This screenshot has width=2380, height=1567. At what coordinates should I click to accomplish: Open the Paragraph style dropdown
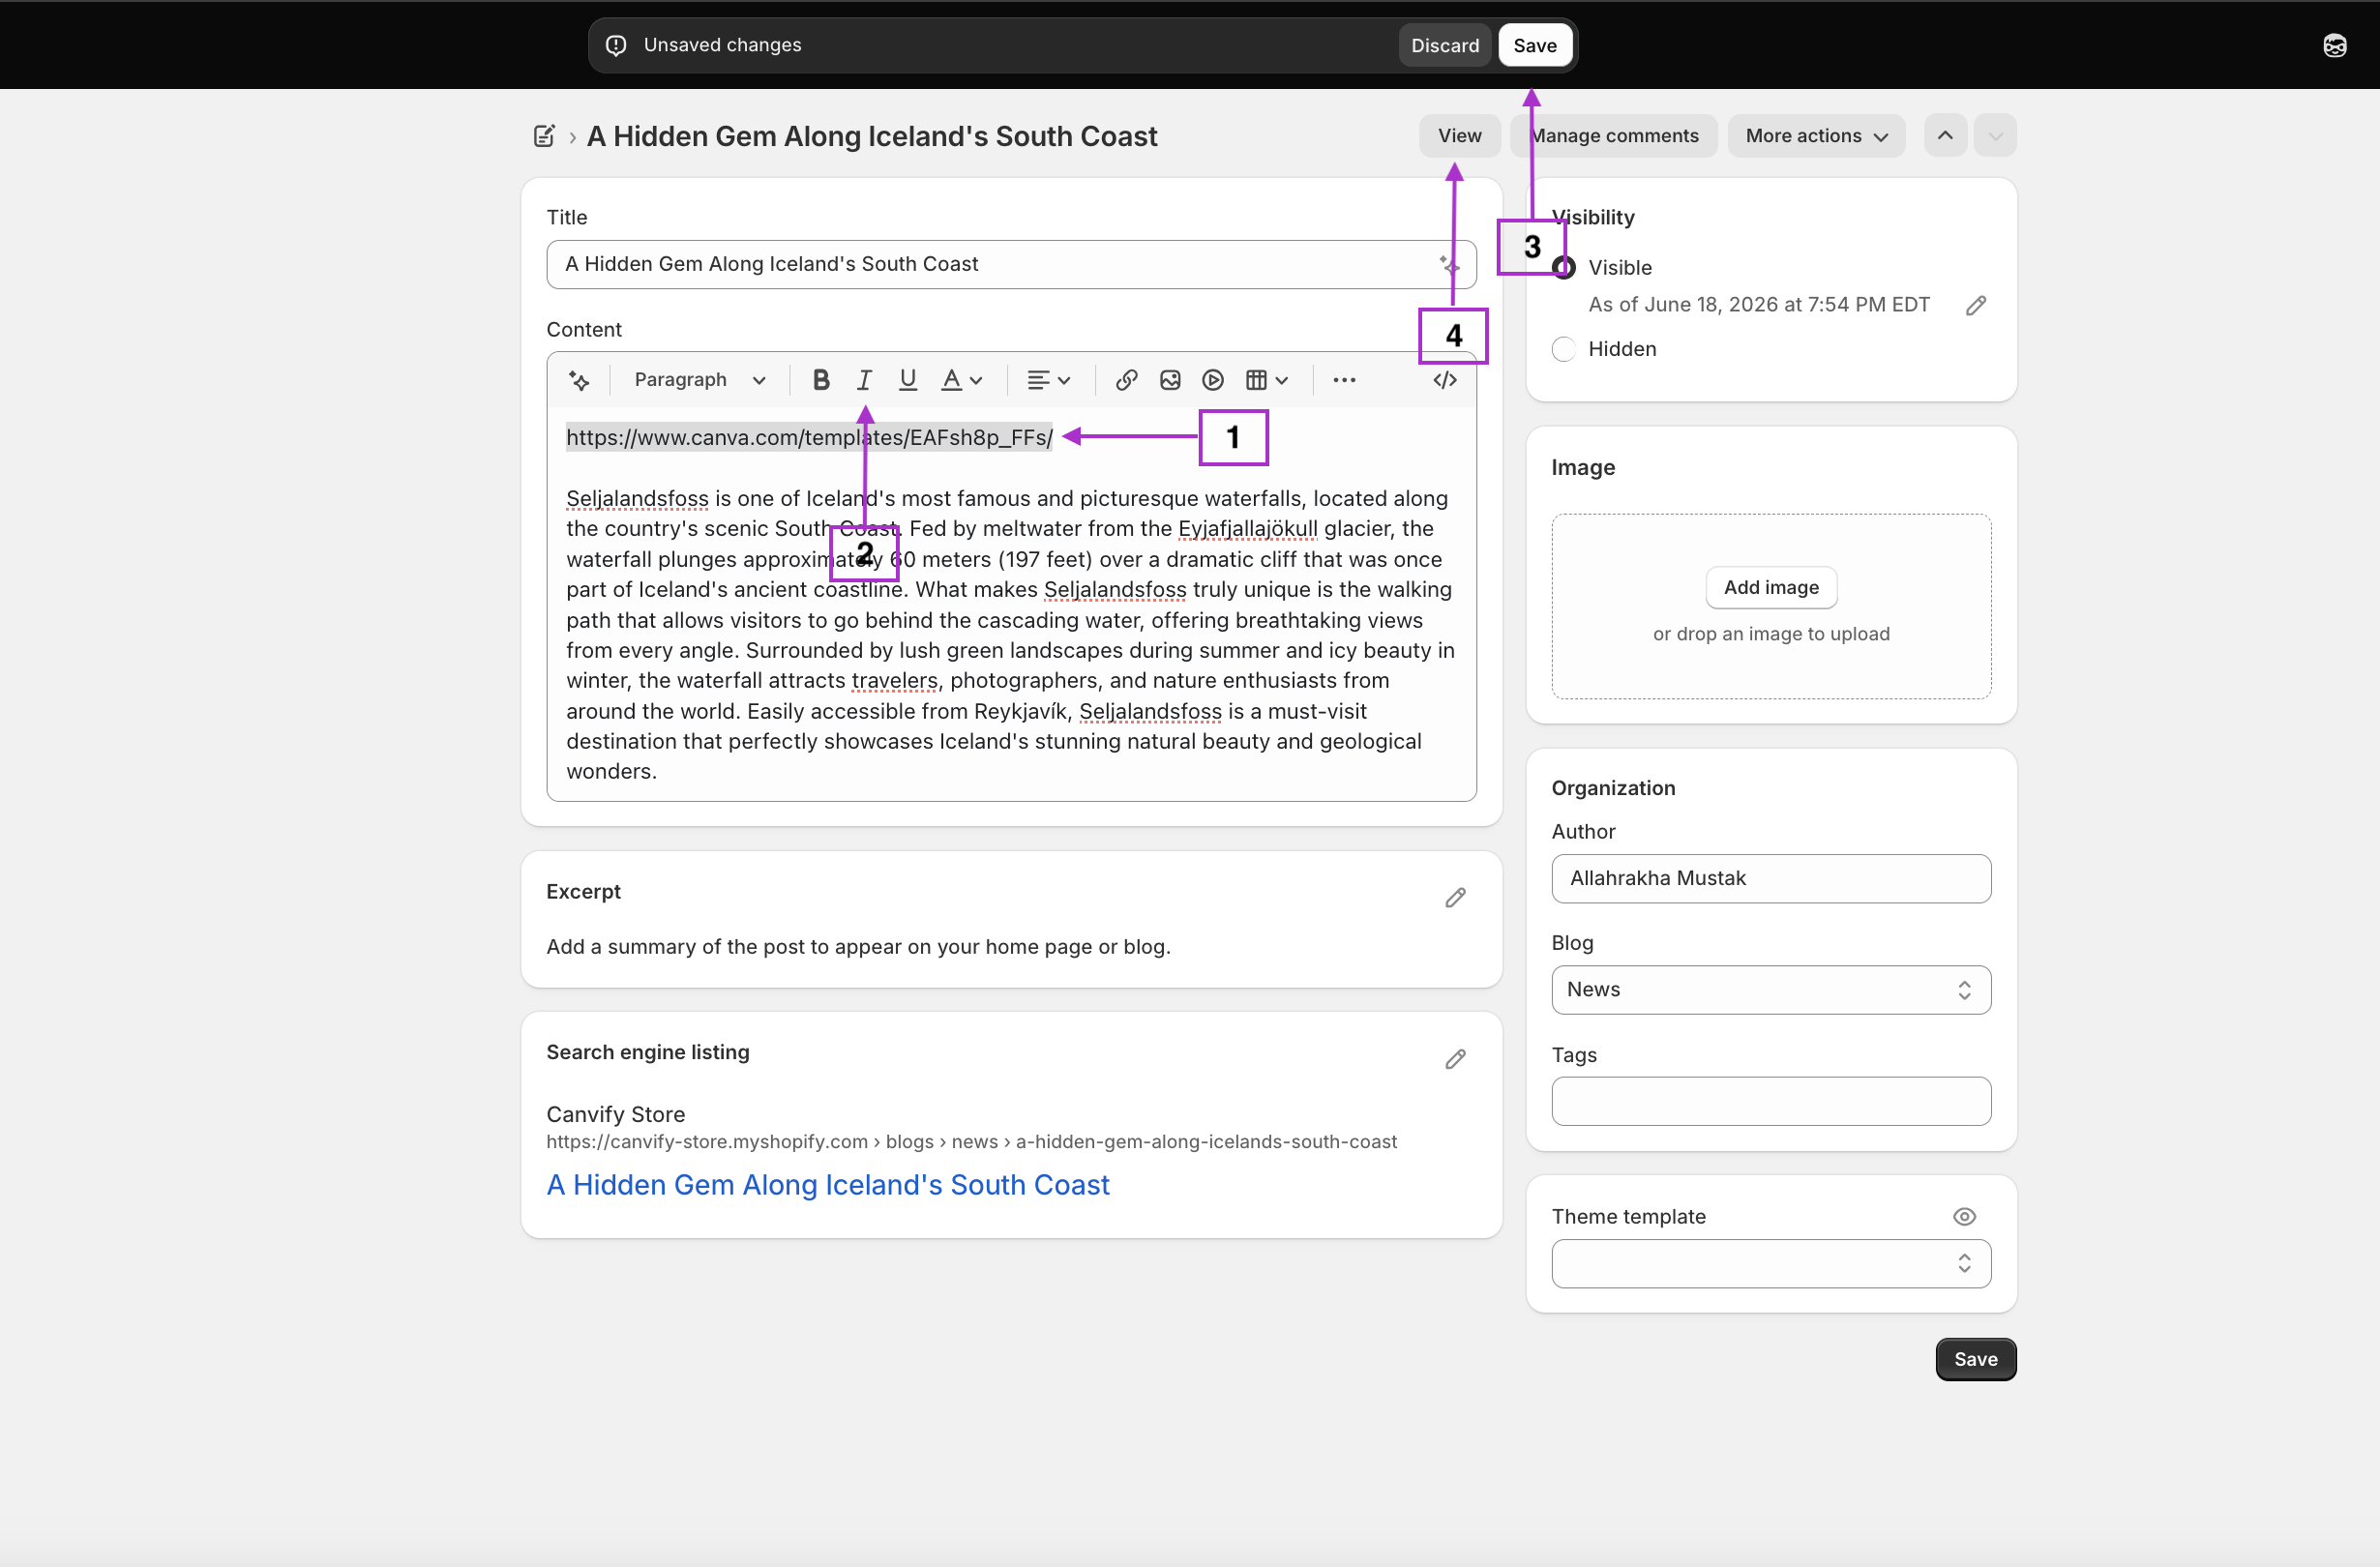(700, 380)
